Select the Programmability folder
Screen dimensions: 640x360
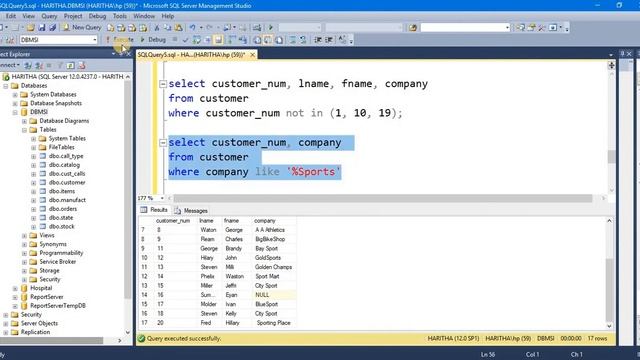[61, 253]
